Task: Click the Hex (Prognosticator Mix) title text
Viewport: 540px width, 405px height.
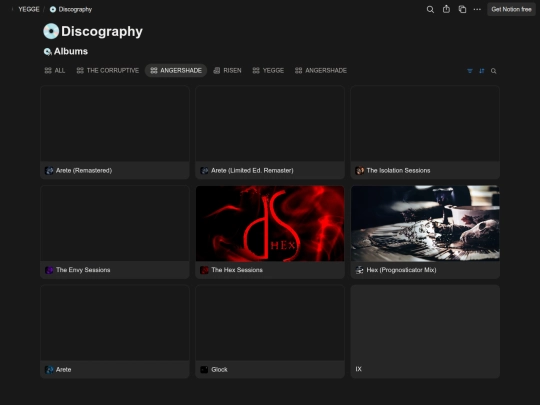Action: pos(401,270)
